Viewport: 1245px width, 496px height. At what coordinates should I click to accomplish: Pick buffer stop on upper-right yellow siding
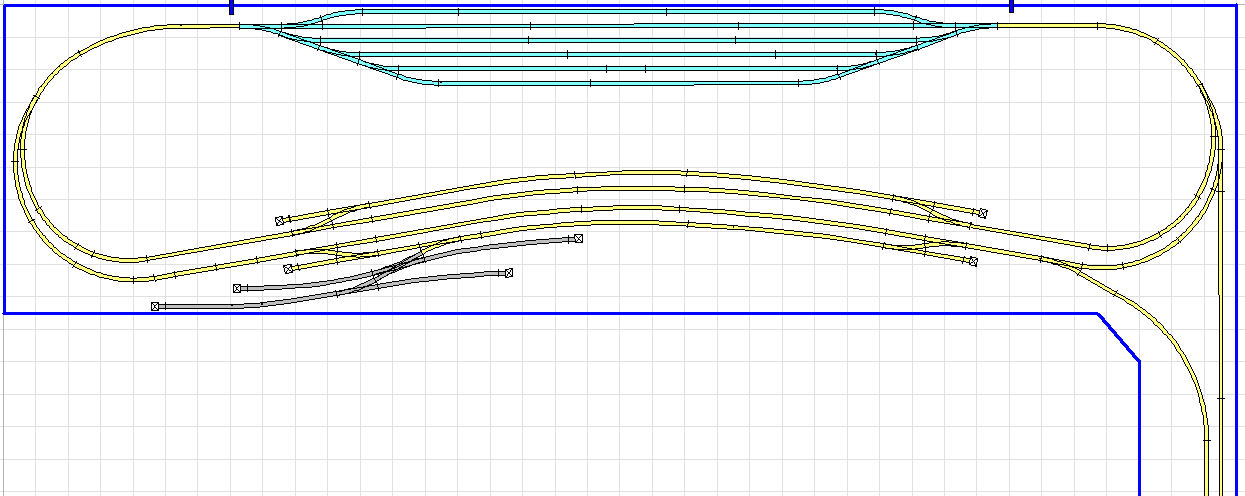983,213
